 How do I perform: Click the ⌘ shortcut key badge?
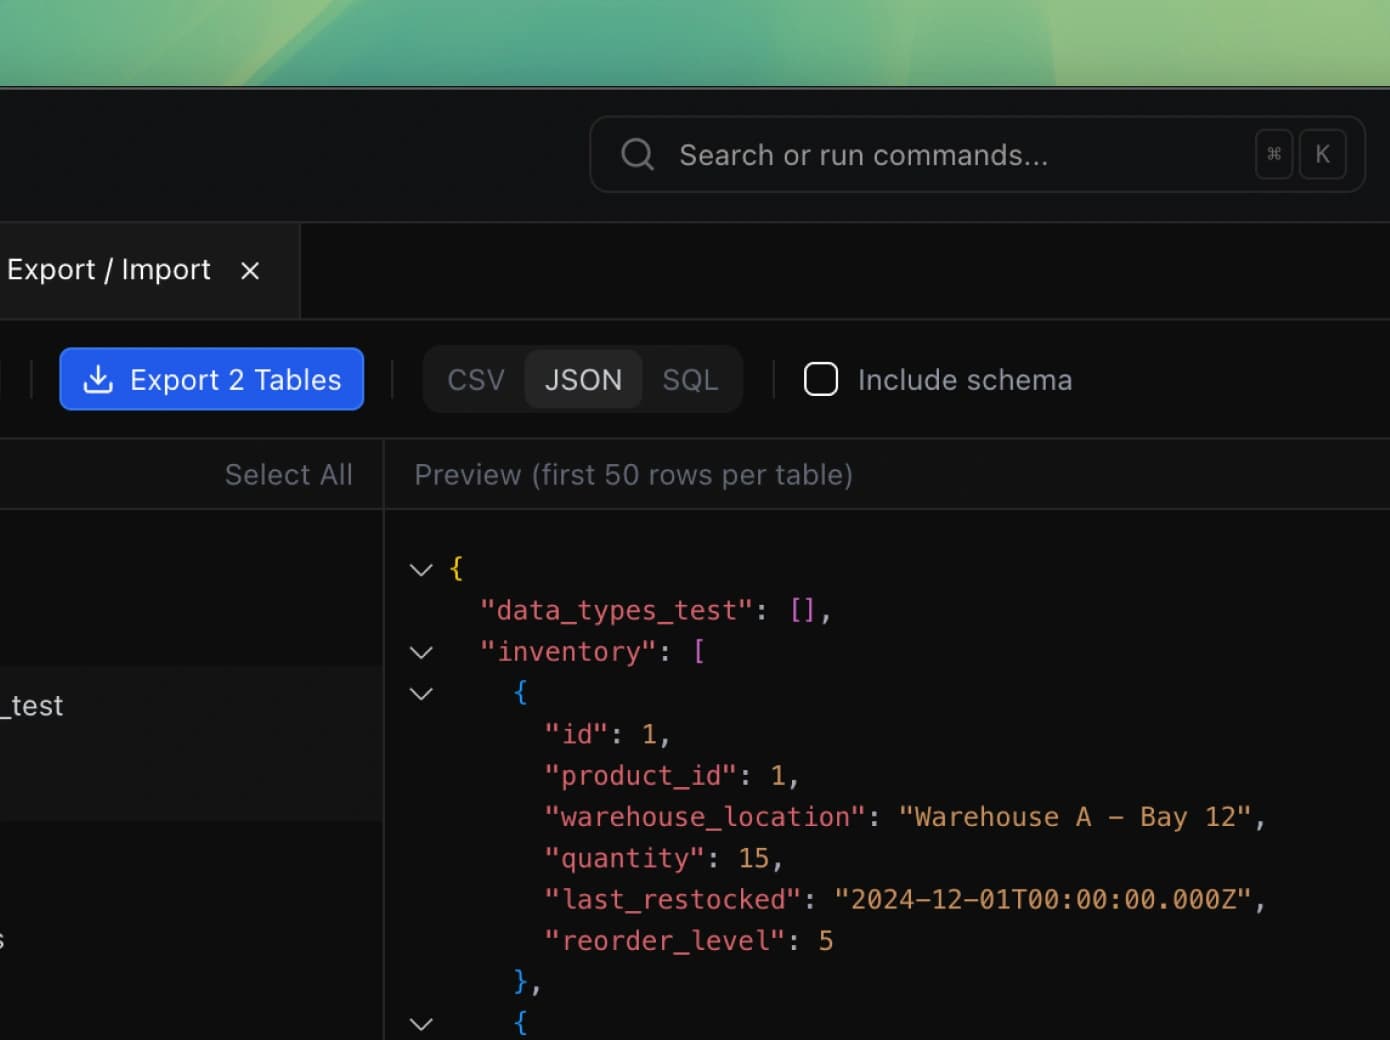1273,154
